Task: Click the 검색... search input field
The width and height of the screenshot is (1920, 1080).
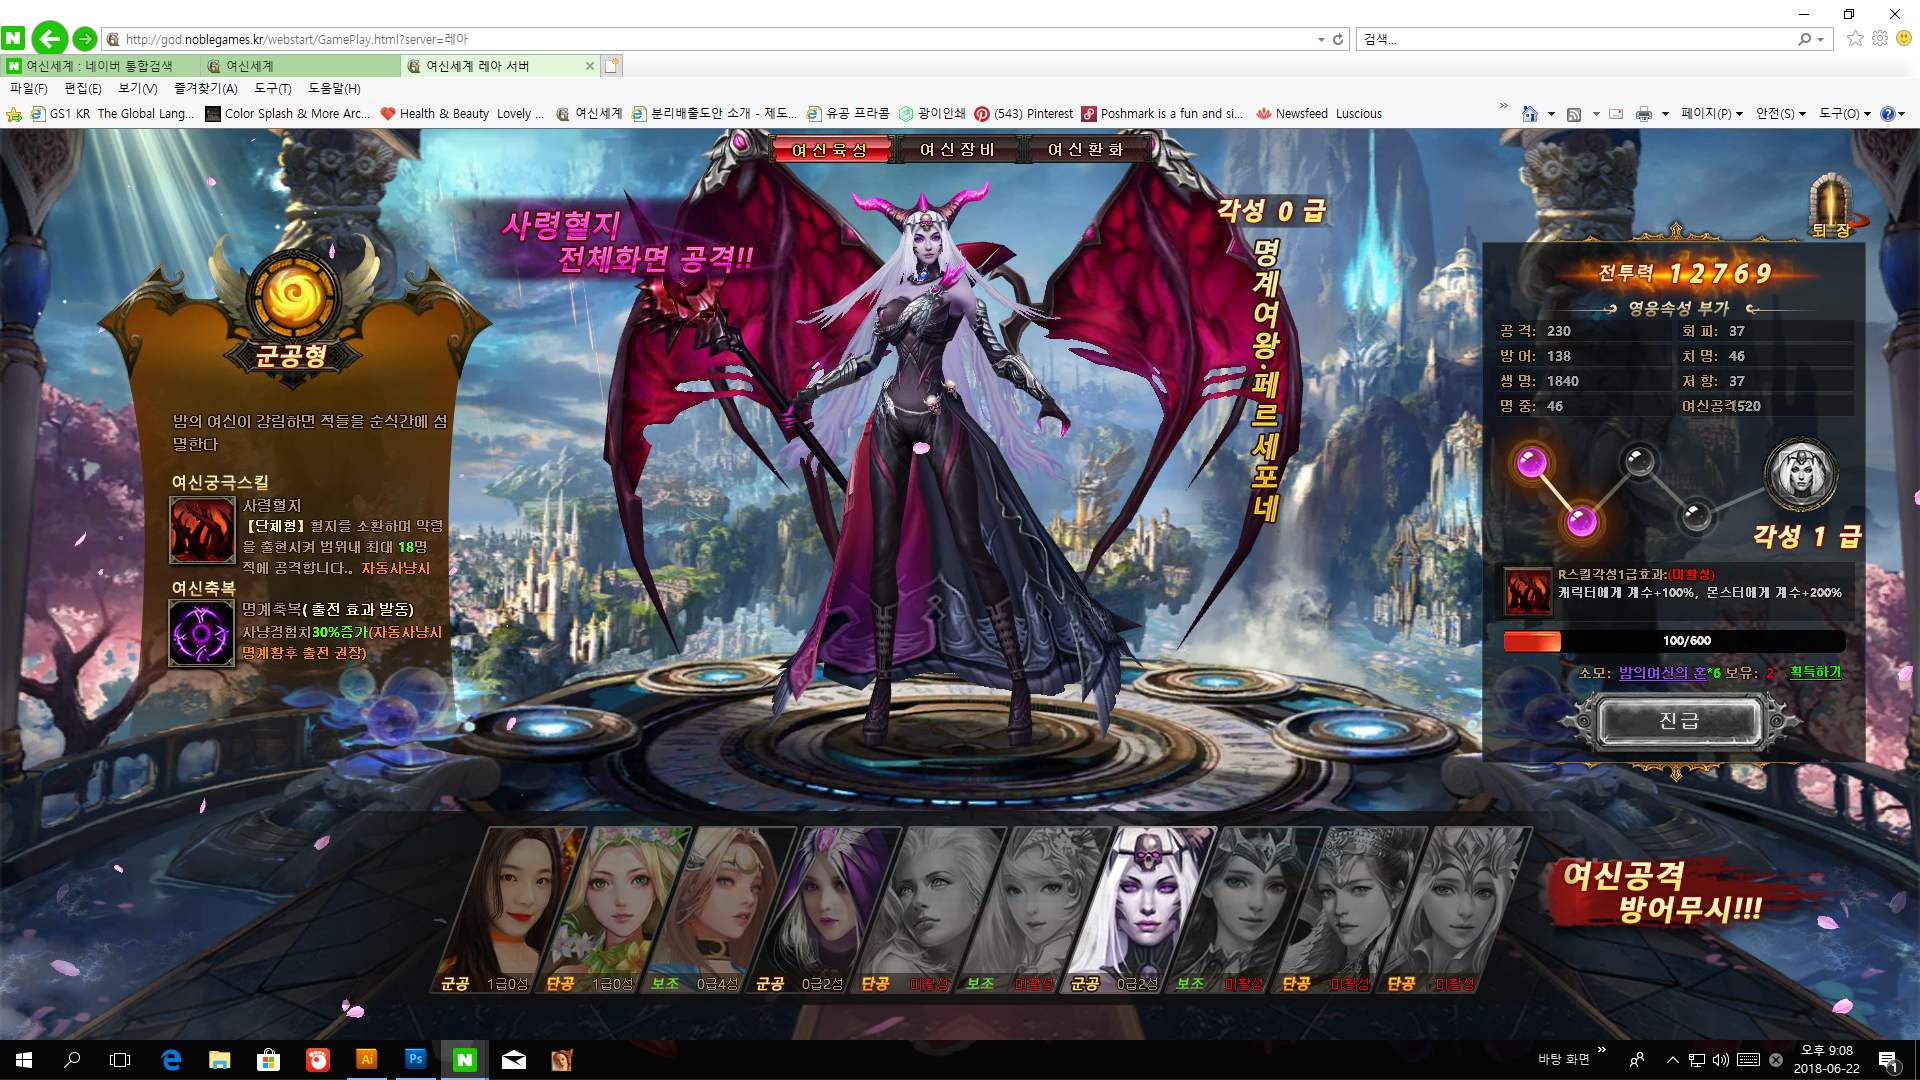Action: pyautogui.click(x=1575, y=39)
